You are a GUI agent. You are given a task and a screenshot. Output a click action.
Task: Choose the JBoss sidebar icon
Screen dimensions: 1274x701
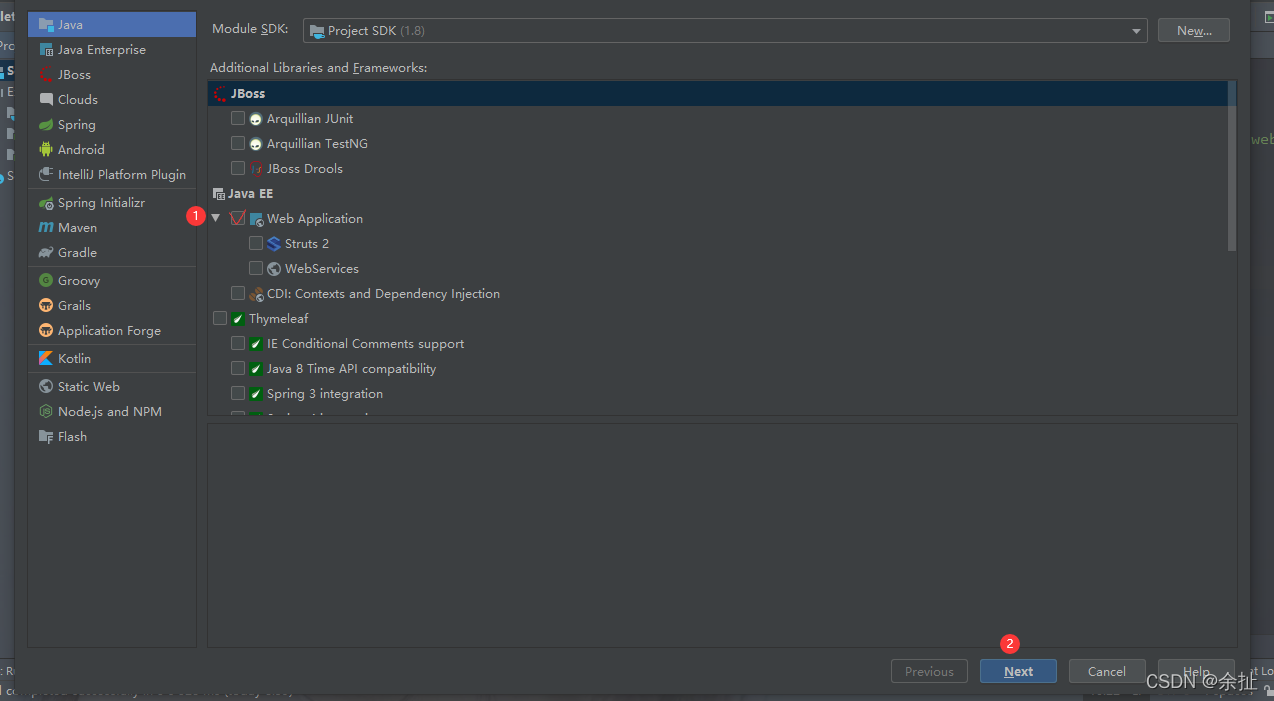[46, 74]
